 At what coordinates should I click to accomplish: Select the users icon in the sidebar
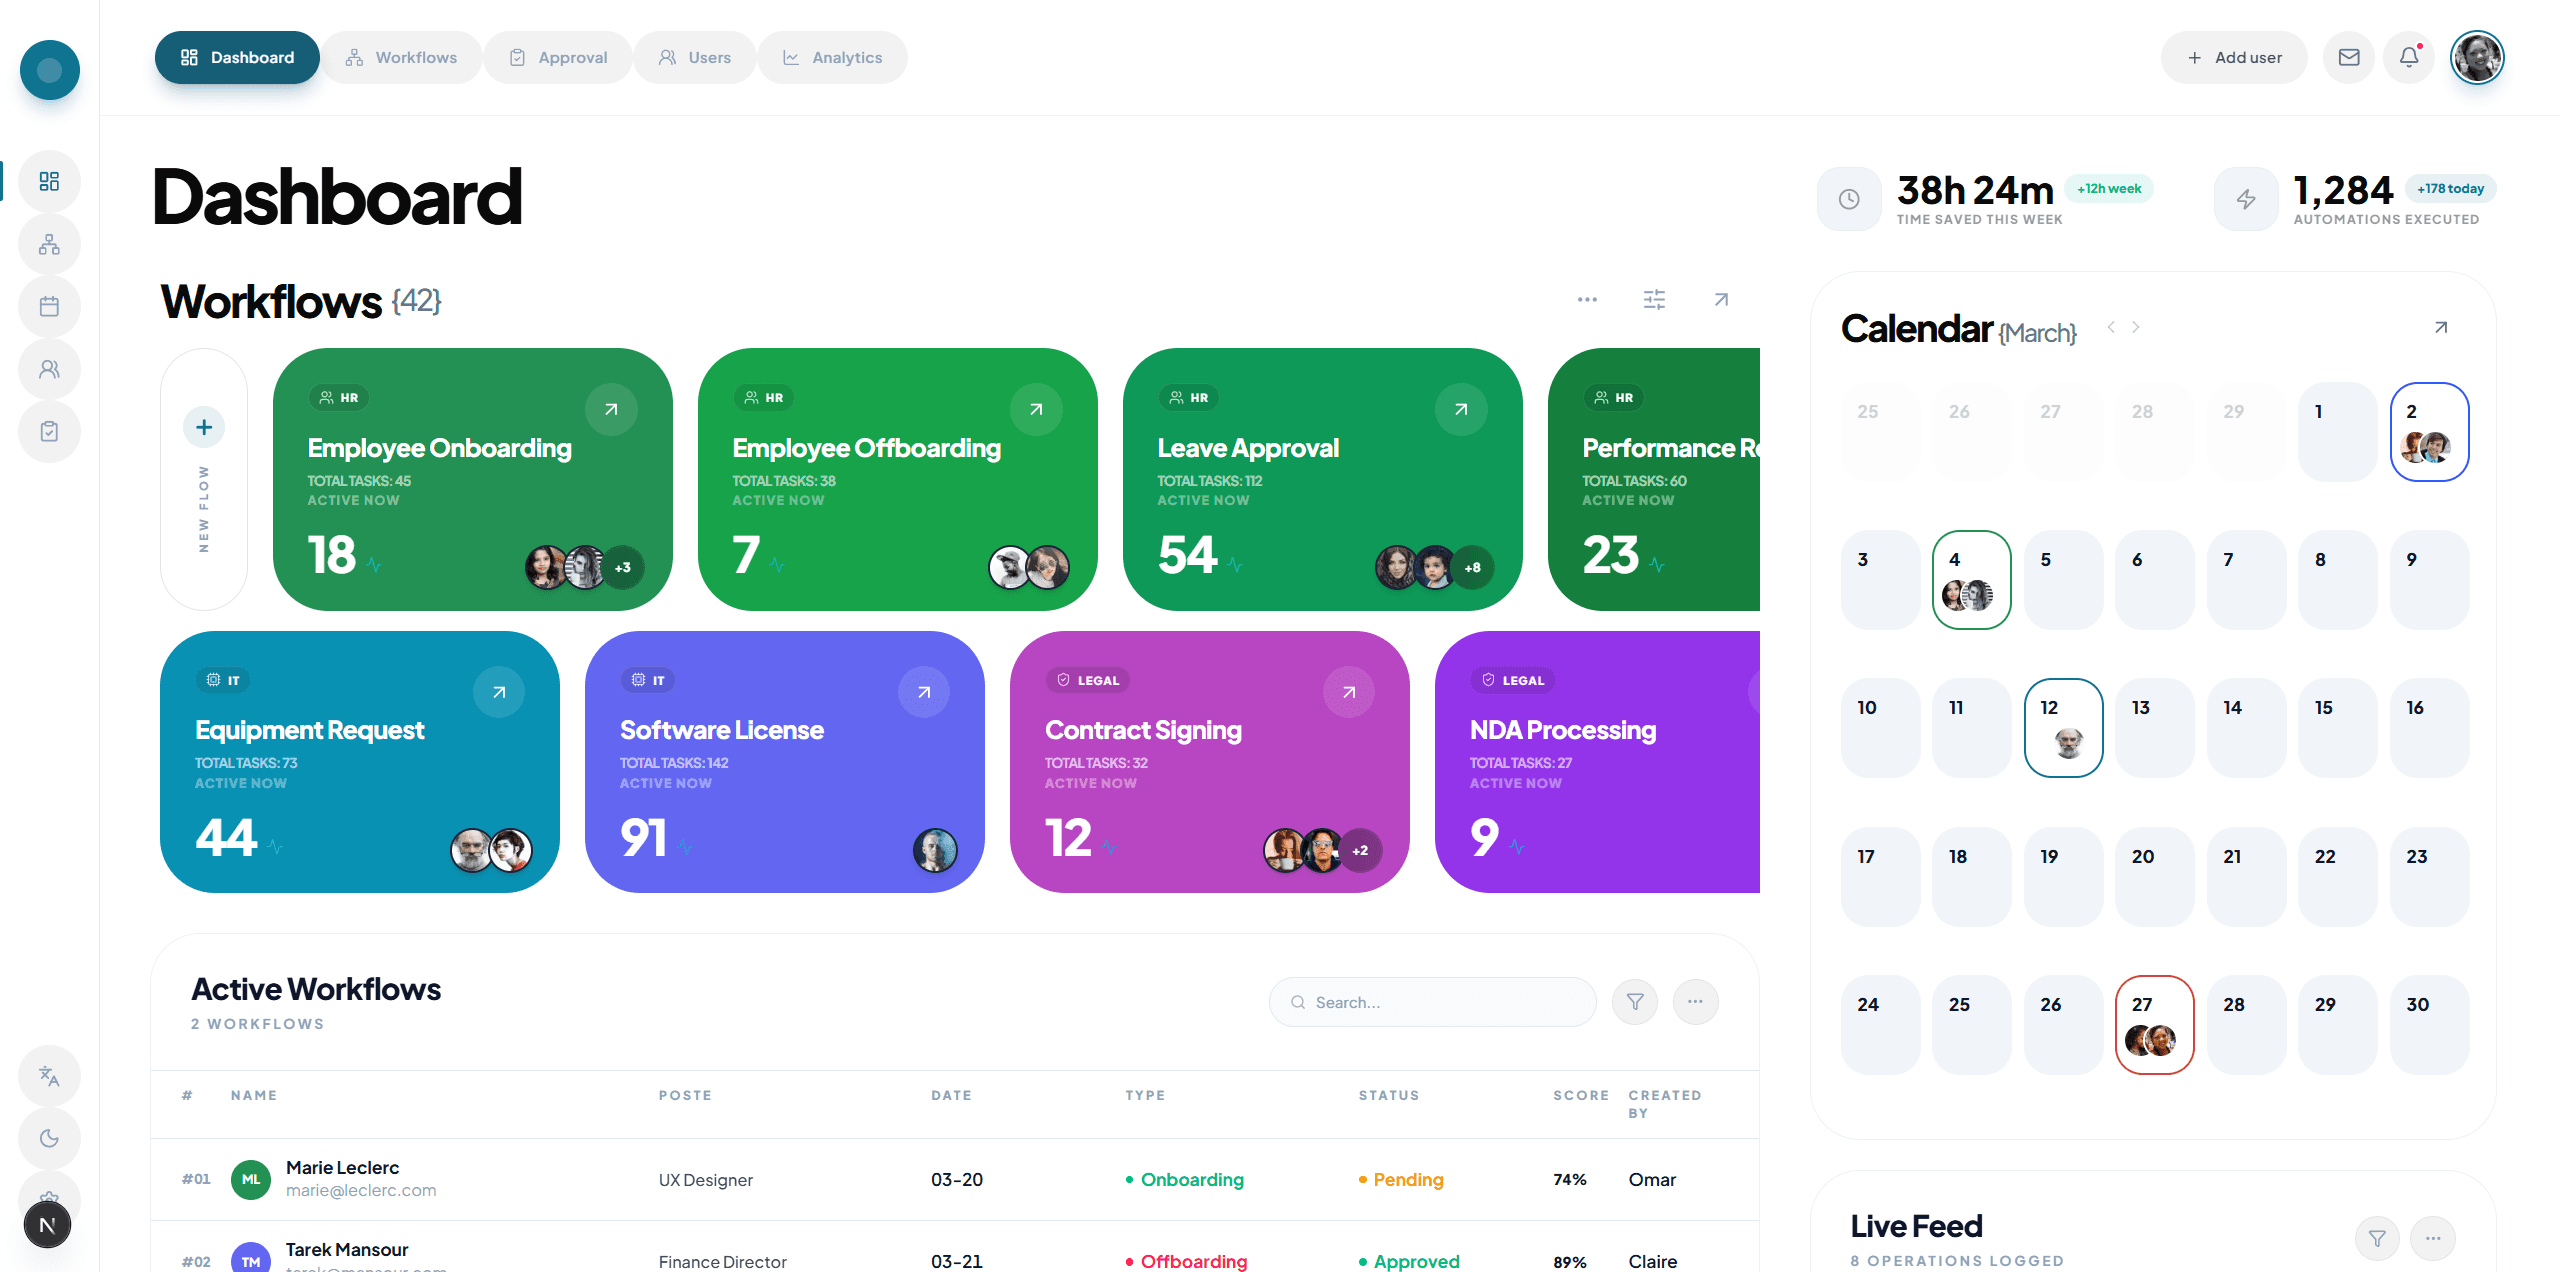[x=49, y=369]
